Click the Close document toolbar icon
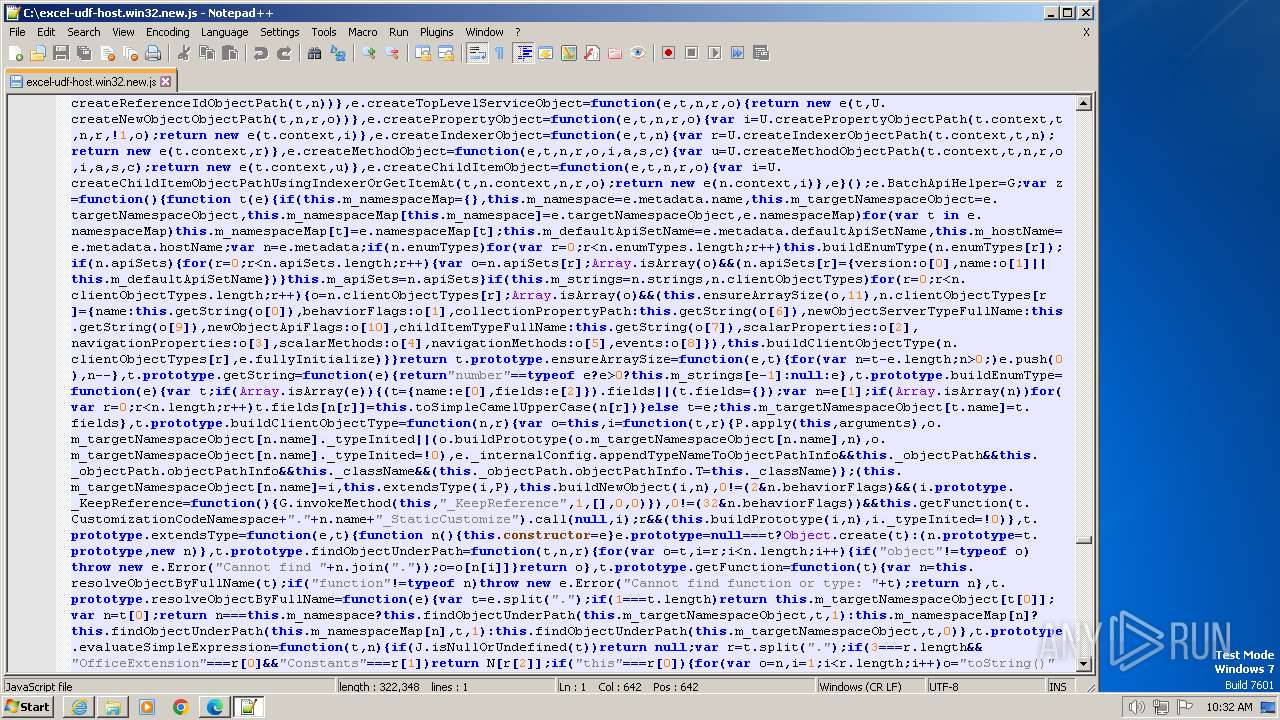 pyautogui.click(x=106, y=53)
